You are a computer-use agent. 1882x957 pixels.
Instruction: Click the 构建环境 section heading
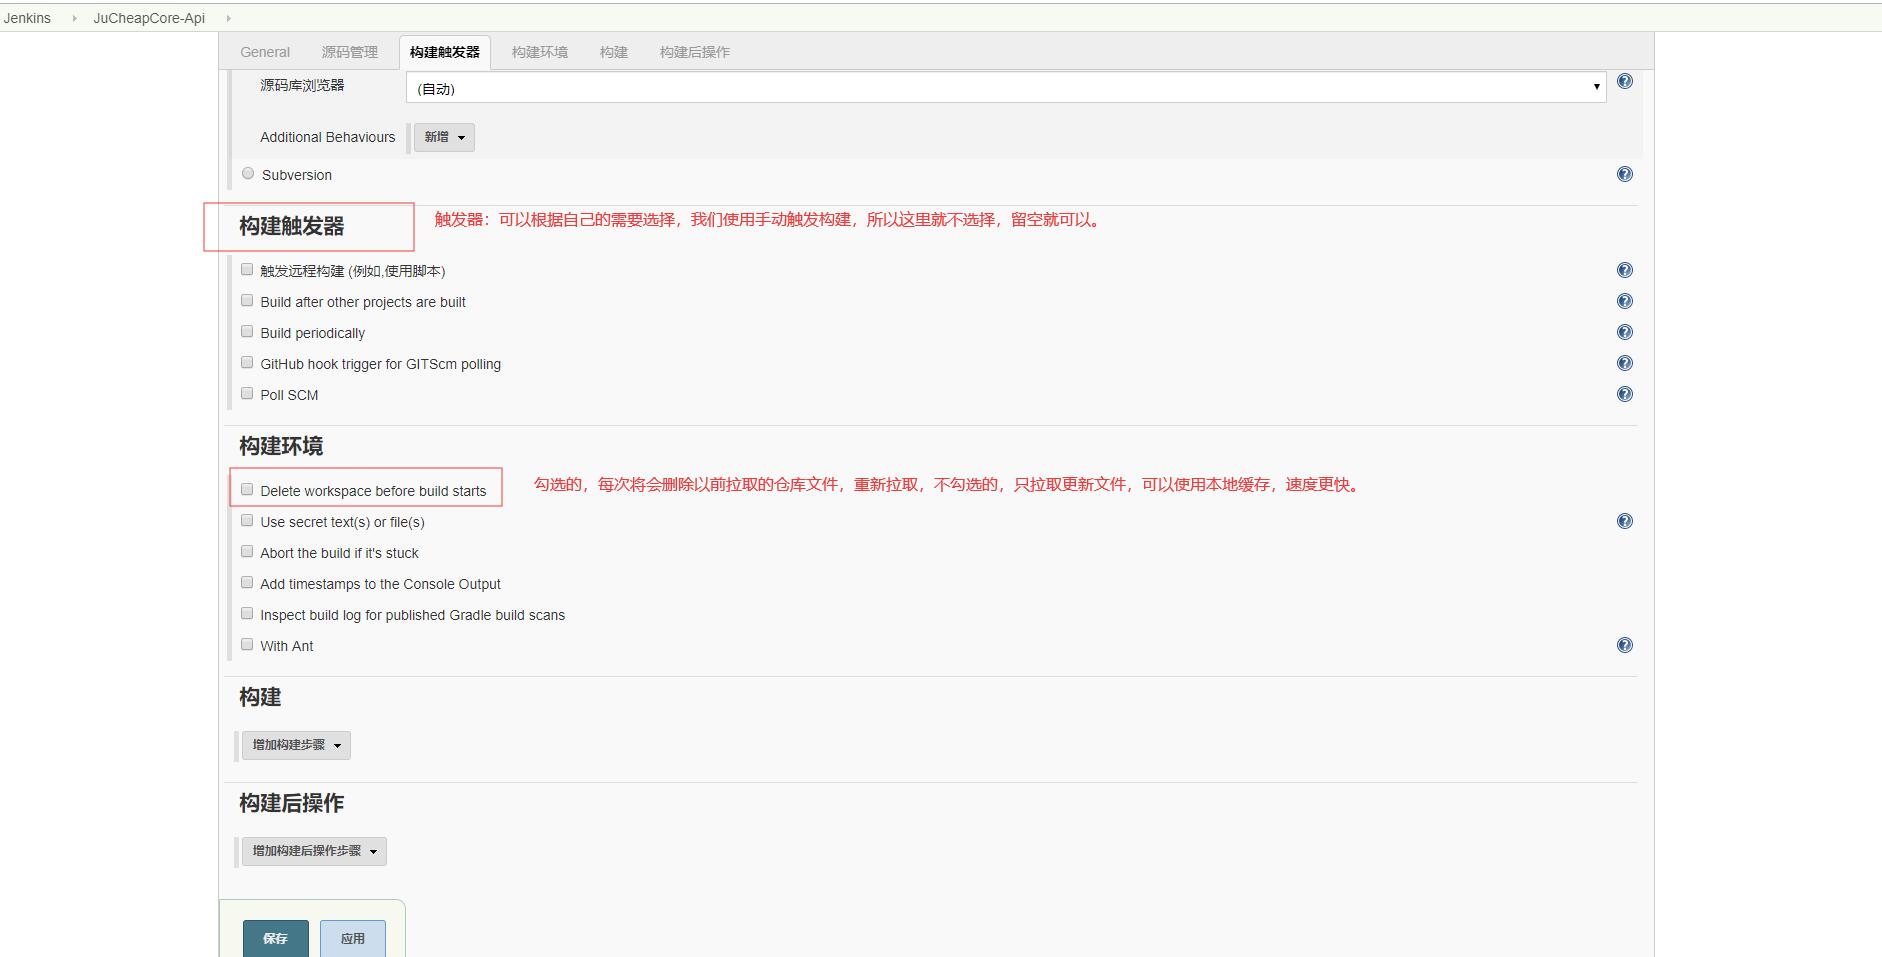(281, 446)
